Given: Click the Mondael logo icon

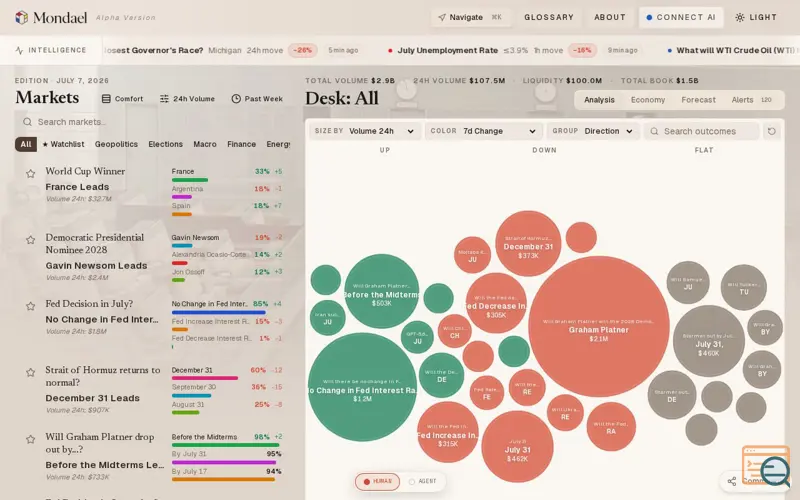Looking at the screenshot, I should [21, 17].
